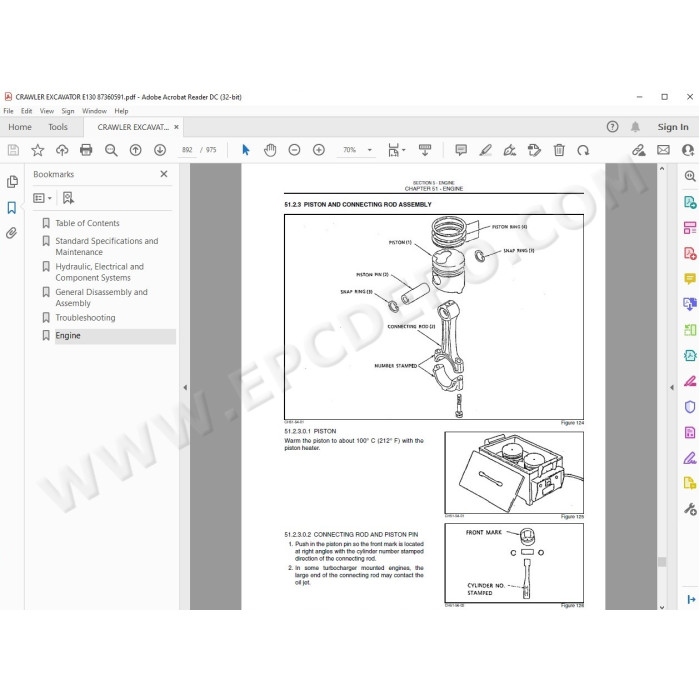Open the Fill & Sign tool in right pane

pyautogui.click(x=690, y=458)
